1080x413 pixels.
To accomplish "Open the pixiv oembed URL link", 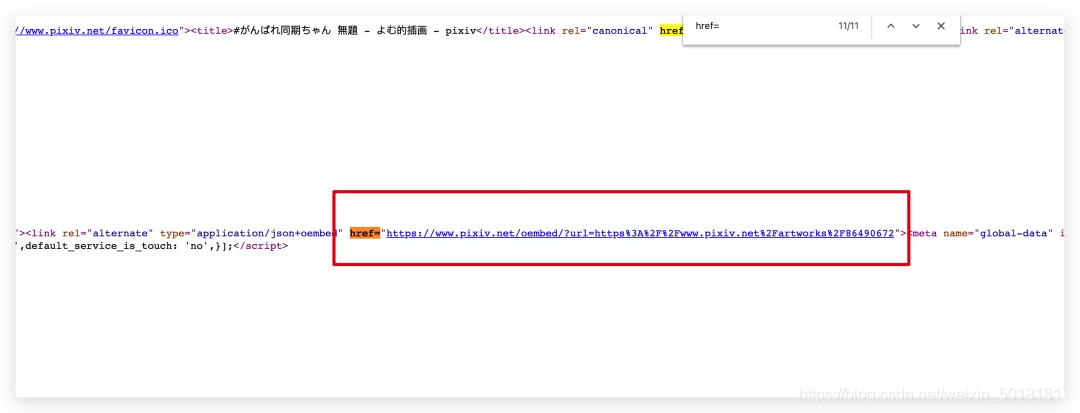I will tap(641, 233).
